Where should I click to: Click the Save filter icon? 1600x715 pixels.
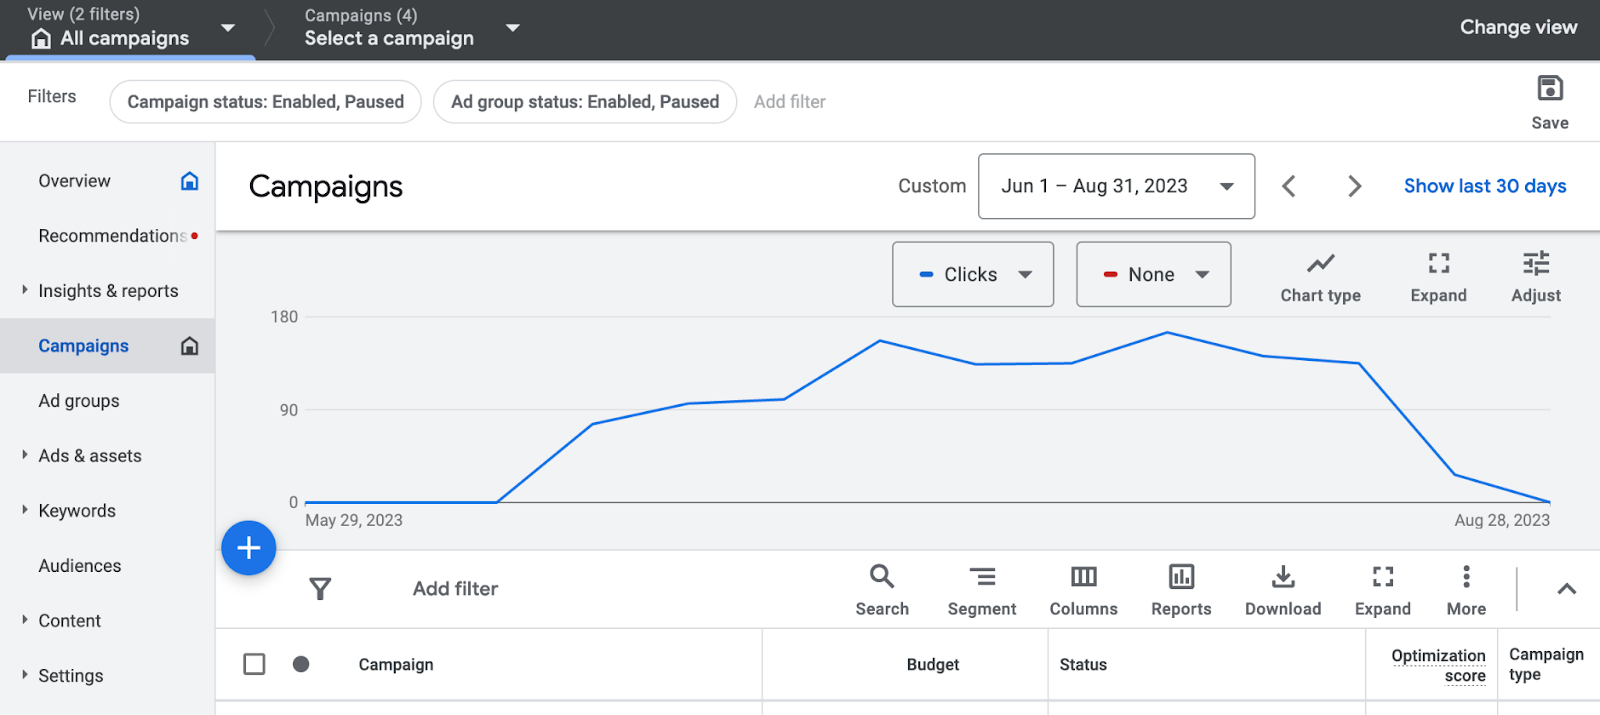point(1549,90)
